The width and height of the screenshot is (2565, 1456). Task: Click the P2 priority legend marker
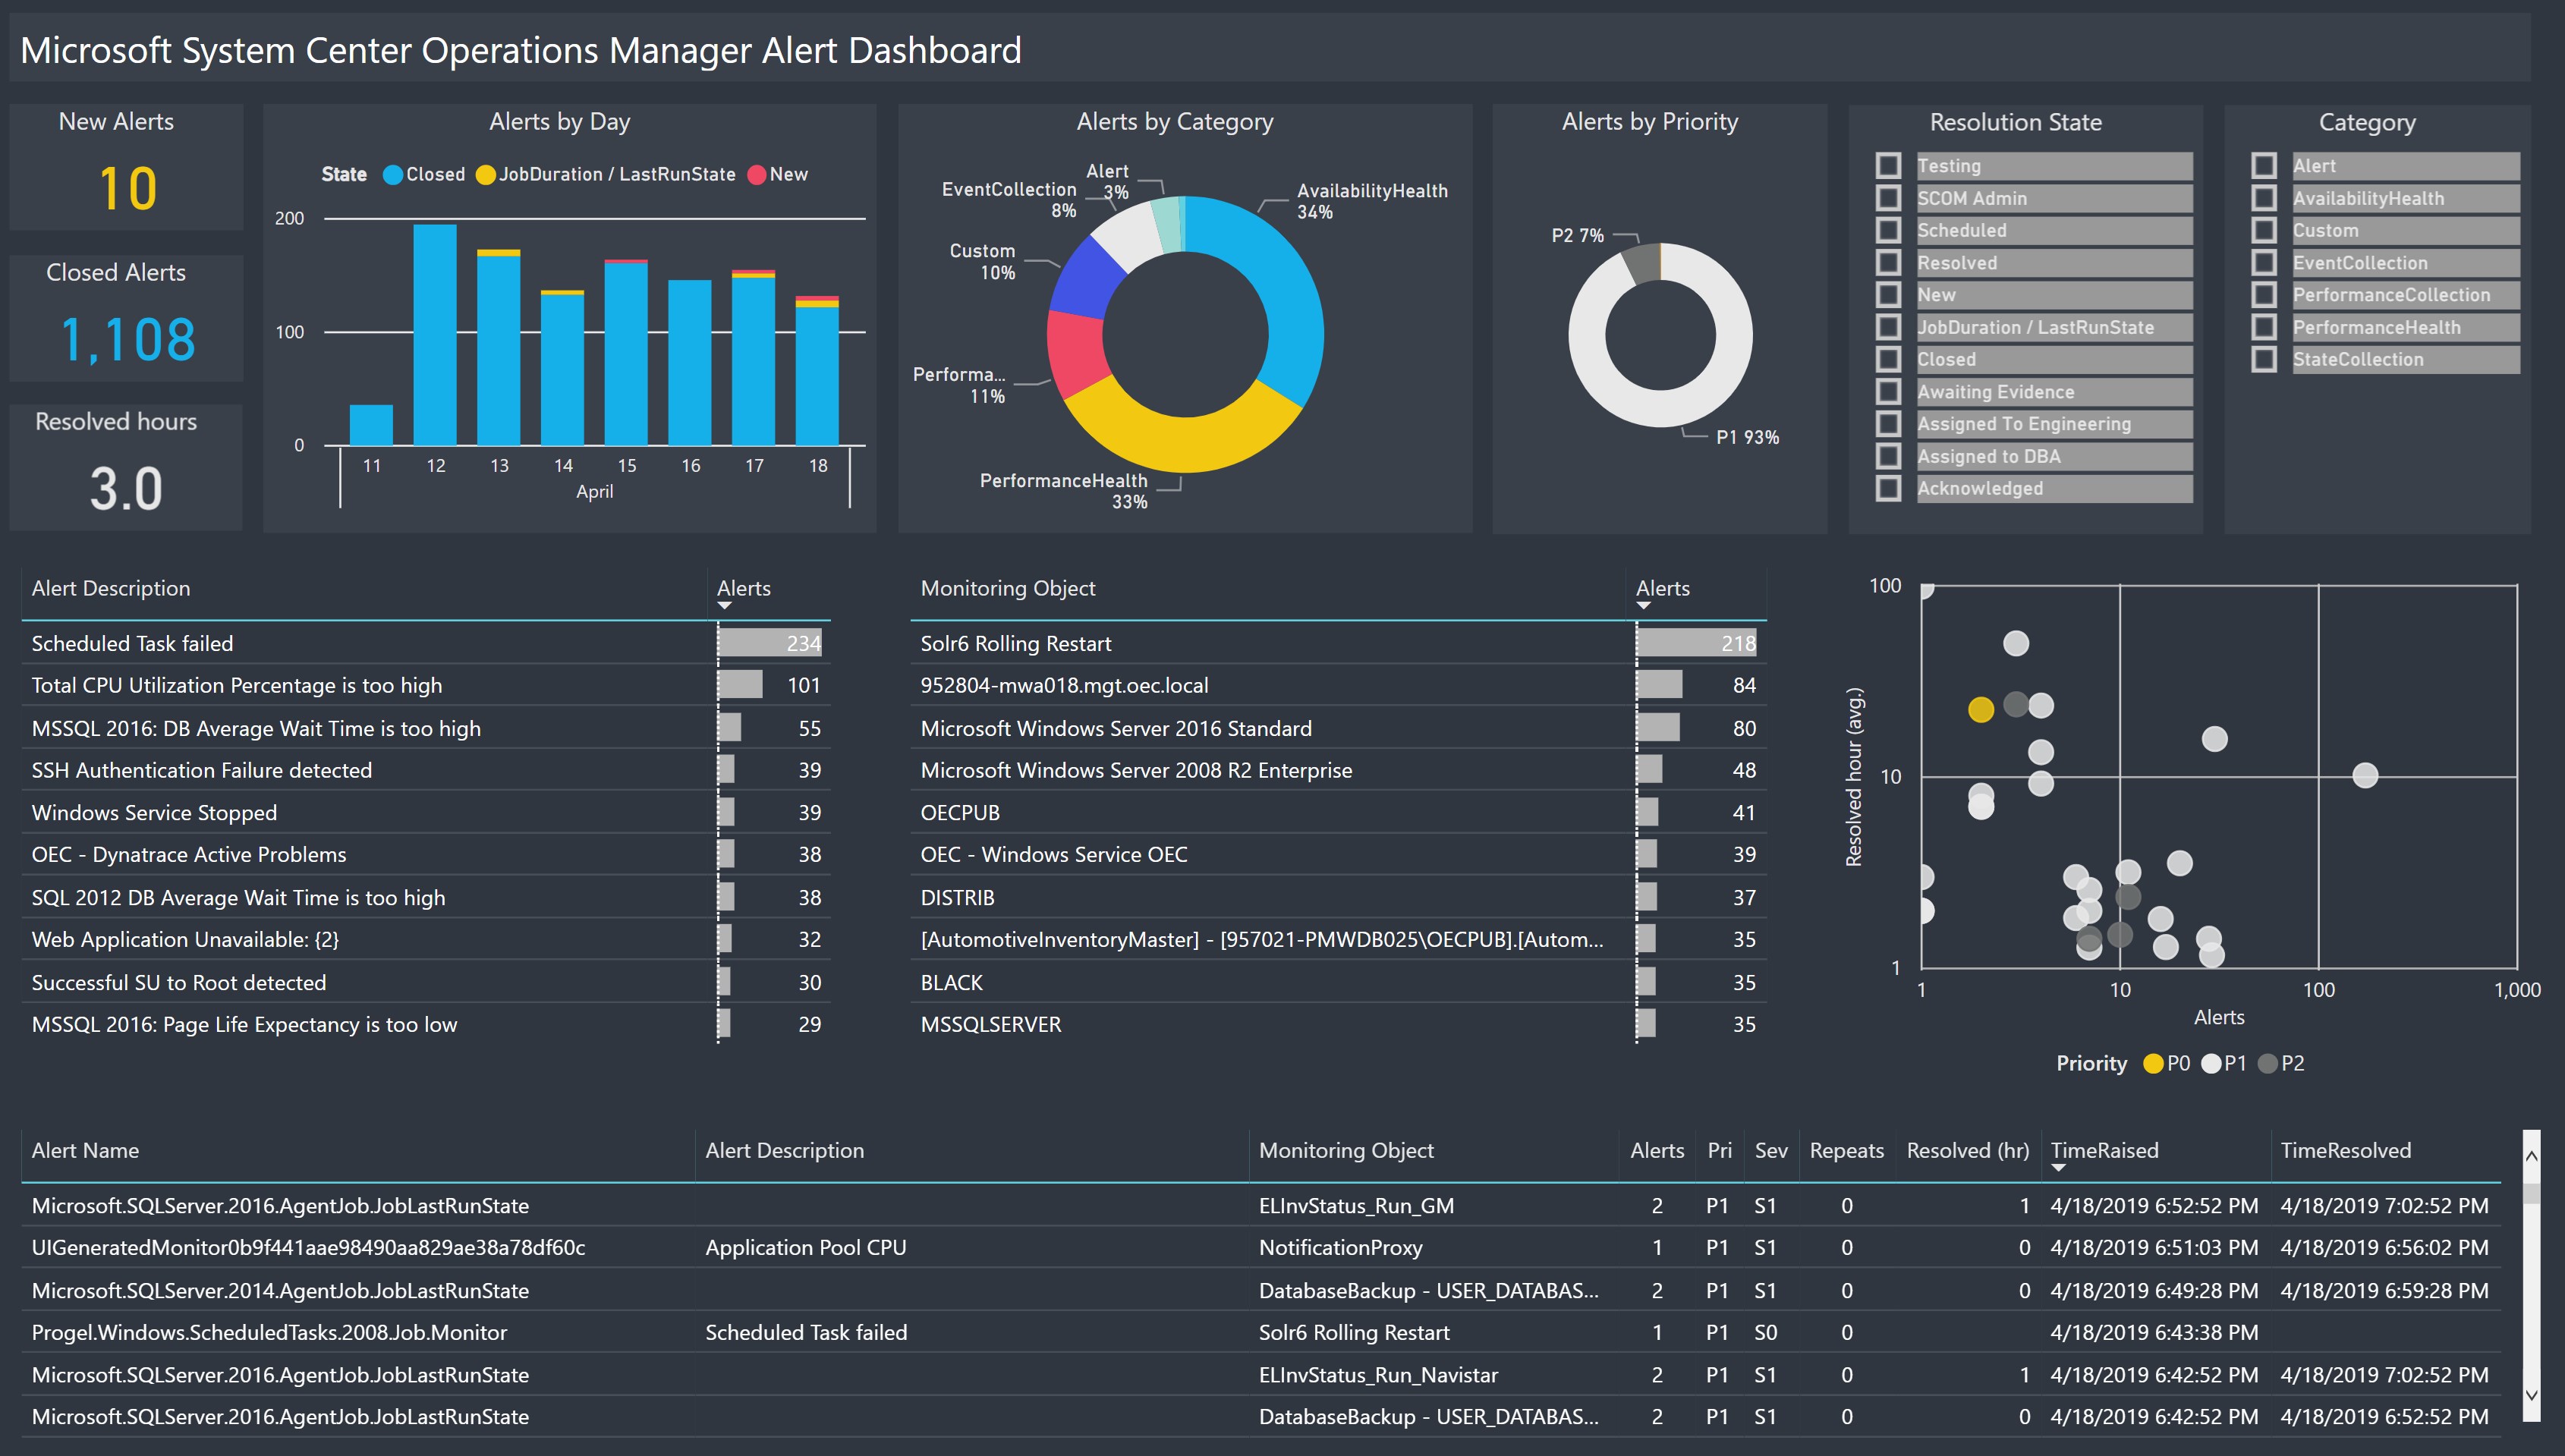(x=2268, y=1064)
